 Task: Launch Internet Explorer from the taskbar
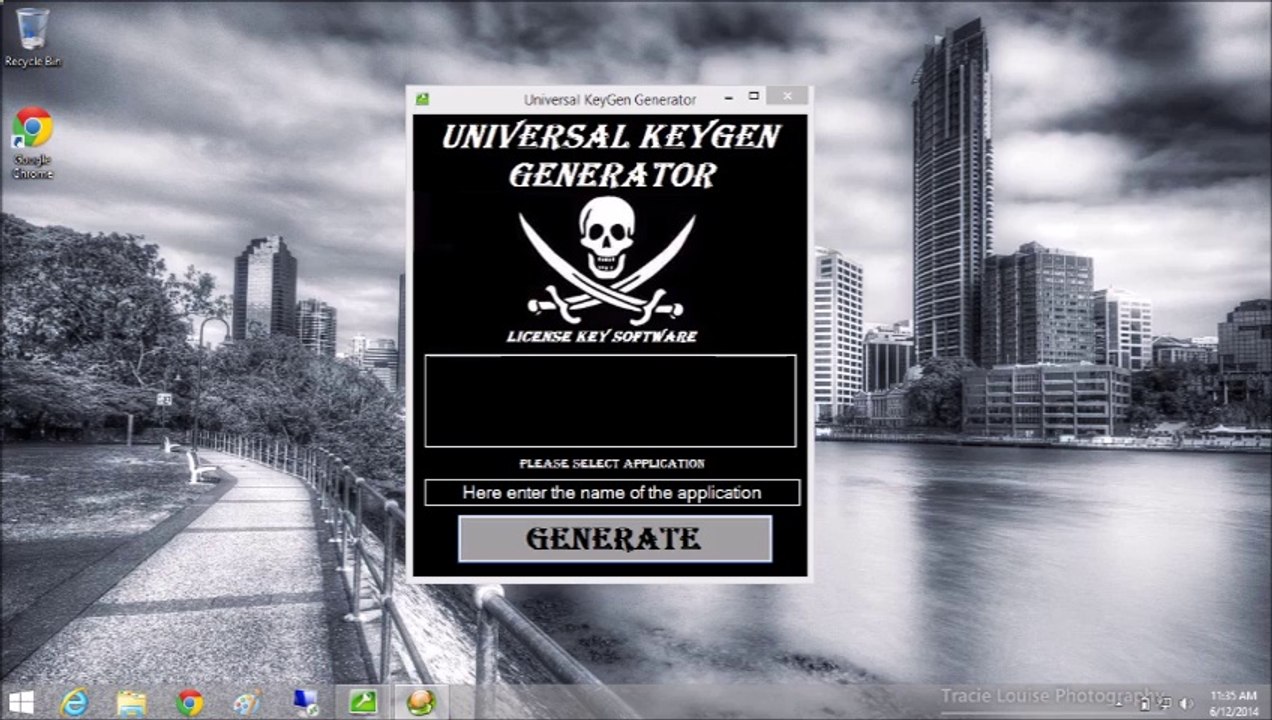73,703
